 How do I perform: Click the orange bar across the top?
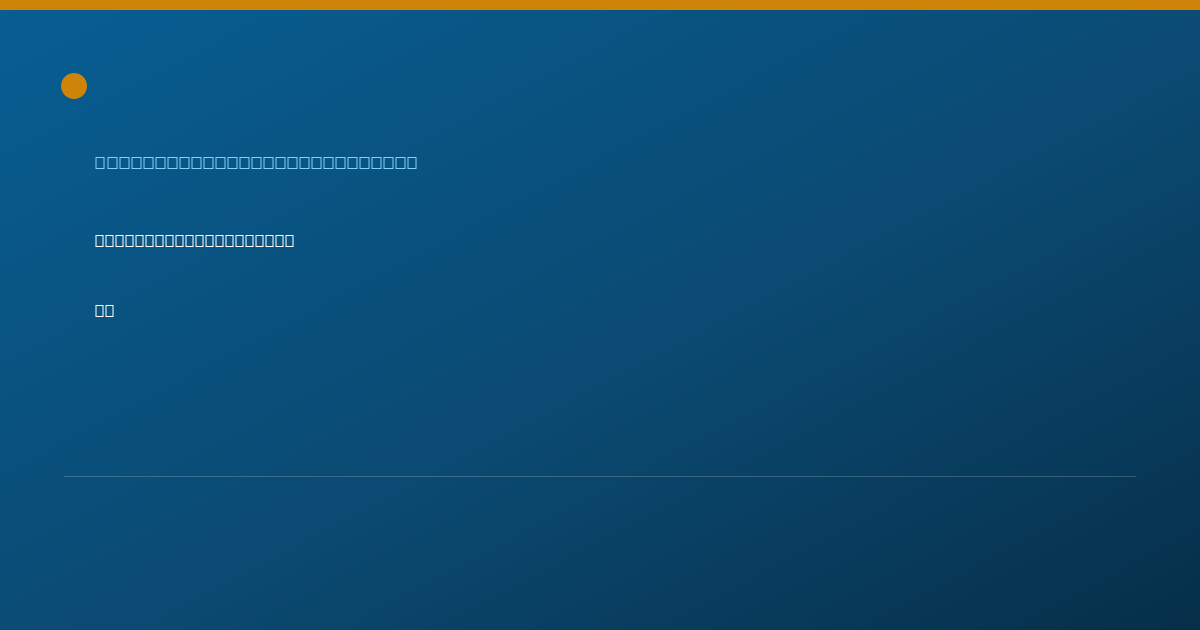[x=600, y=5]
